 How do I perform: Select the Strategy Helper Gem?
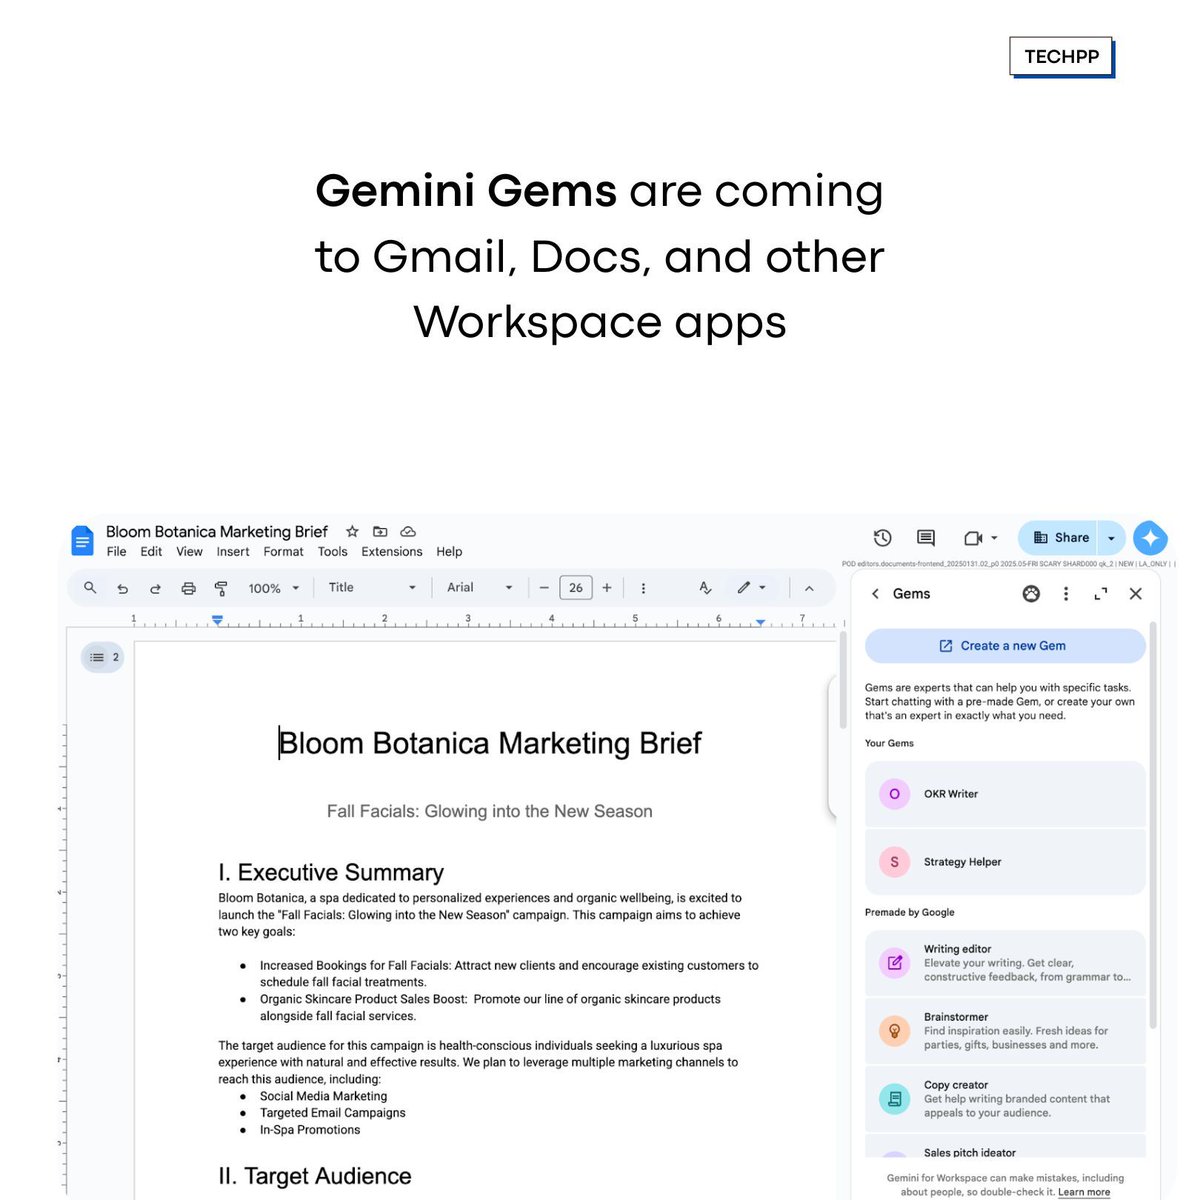pyautogui.click(x=1004, y=861)
